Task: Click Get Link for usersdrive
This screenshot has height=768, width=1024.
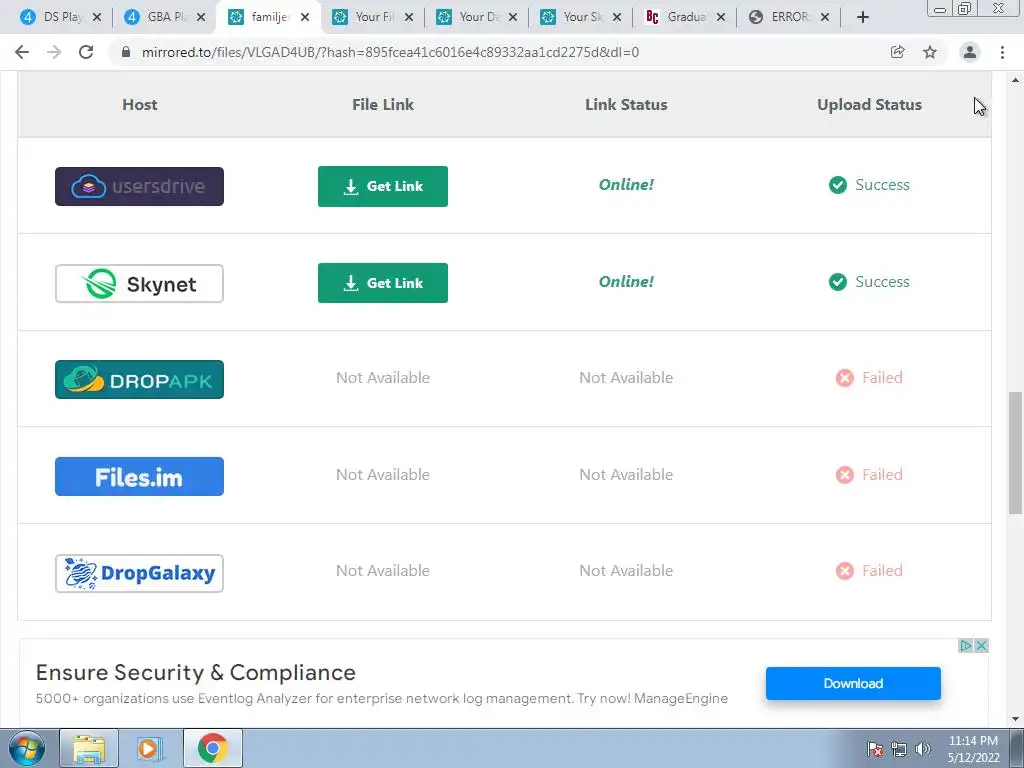Action: point(383,187)
